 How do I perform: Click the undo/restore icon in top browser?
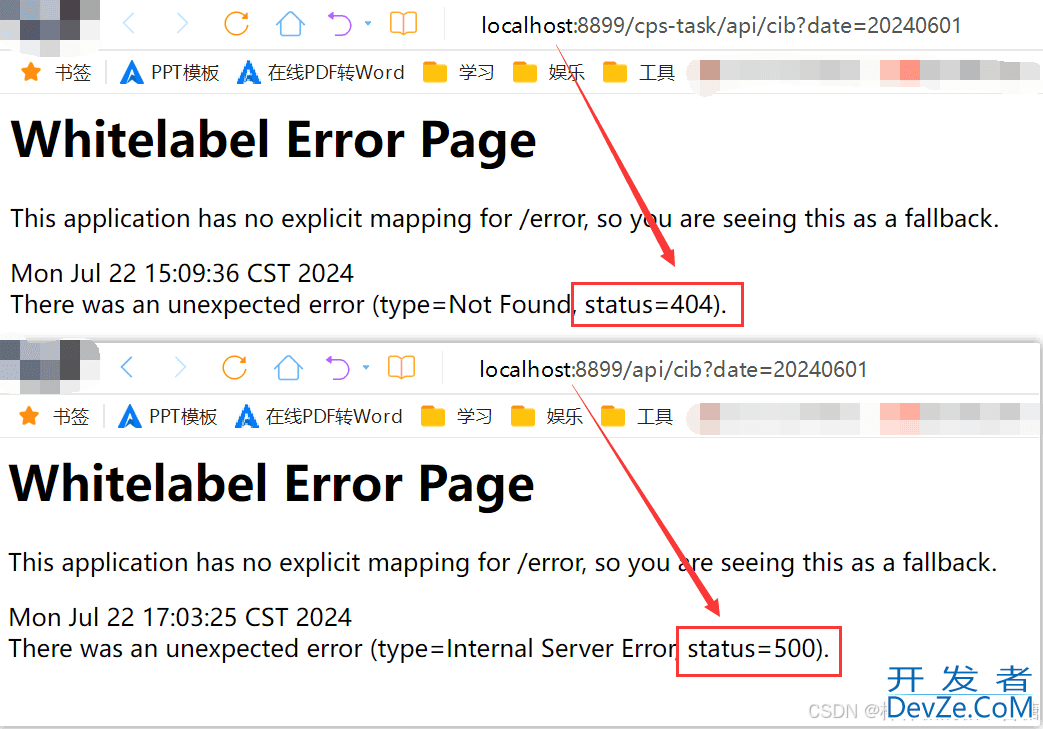pos(340,25)
